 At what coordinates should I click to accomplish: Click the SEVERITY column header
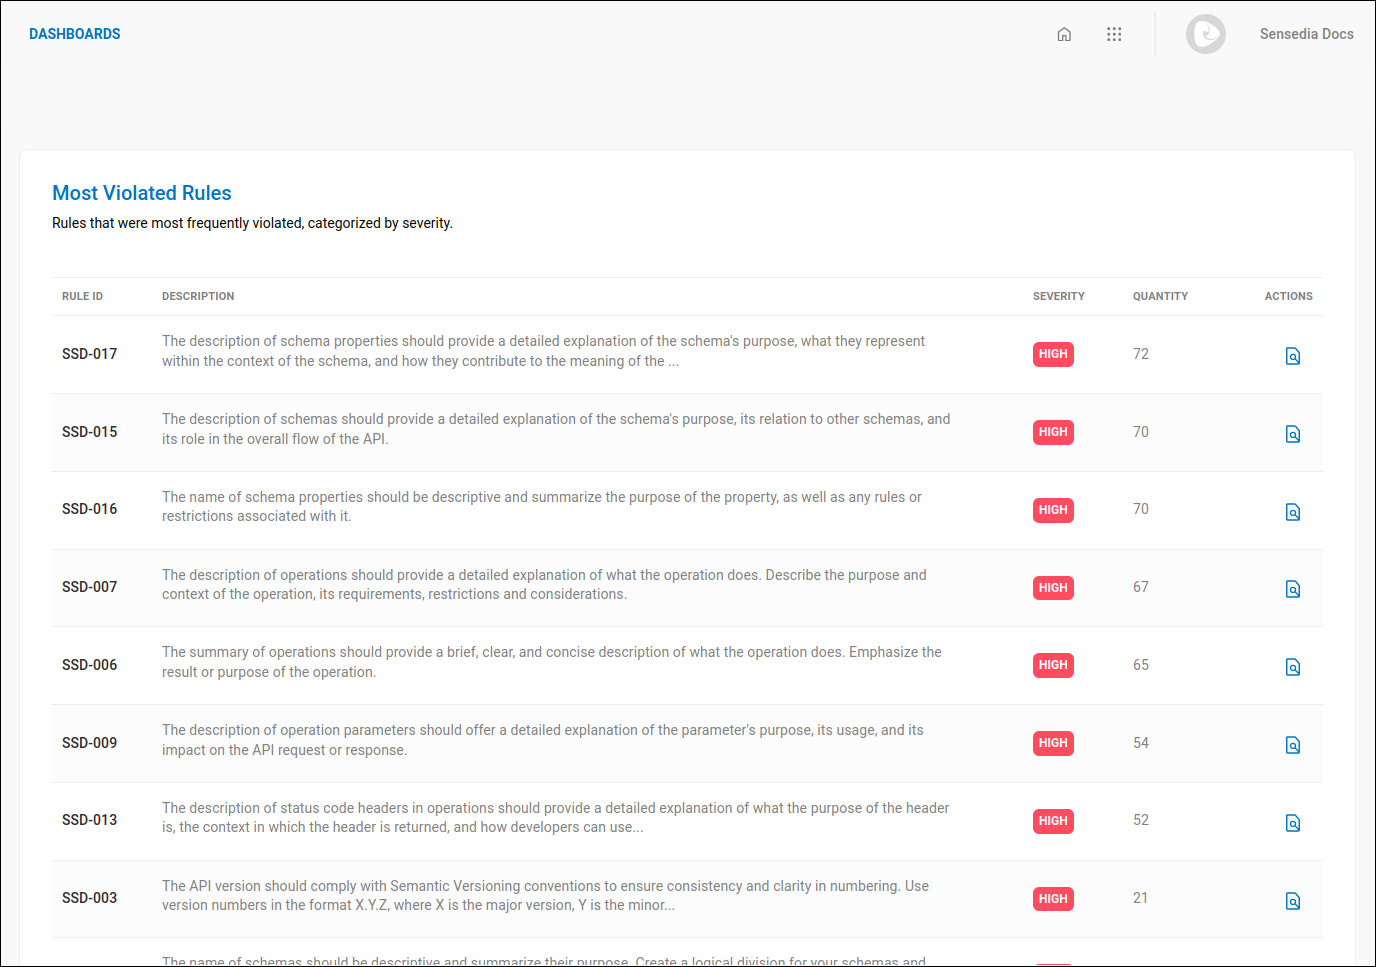coord(1059,296)
